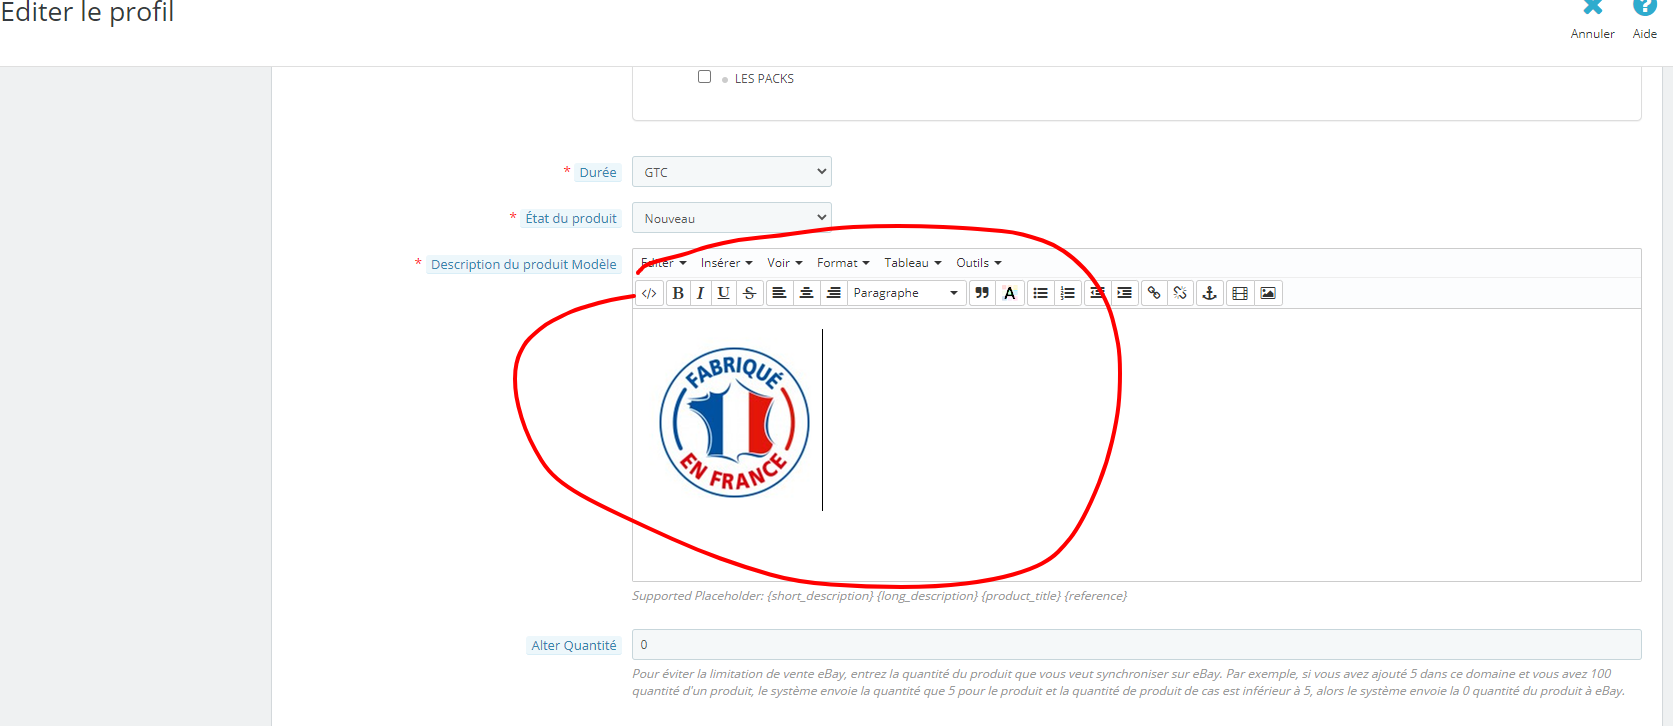The height and width of the screenshot is (726, 1673).
Task: Insert a blockquote
Action: click(x=982, y=293)
